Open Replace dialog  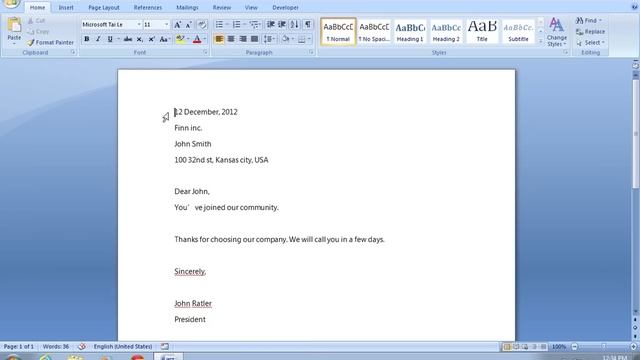[590, 31]
